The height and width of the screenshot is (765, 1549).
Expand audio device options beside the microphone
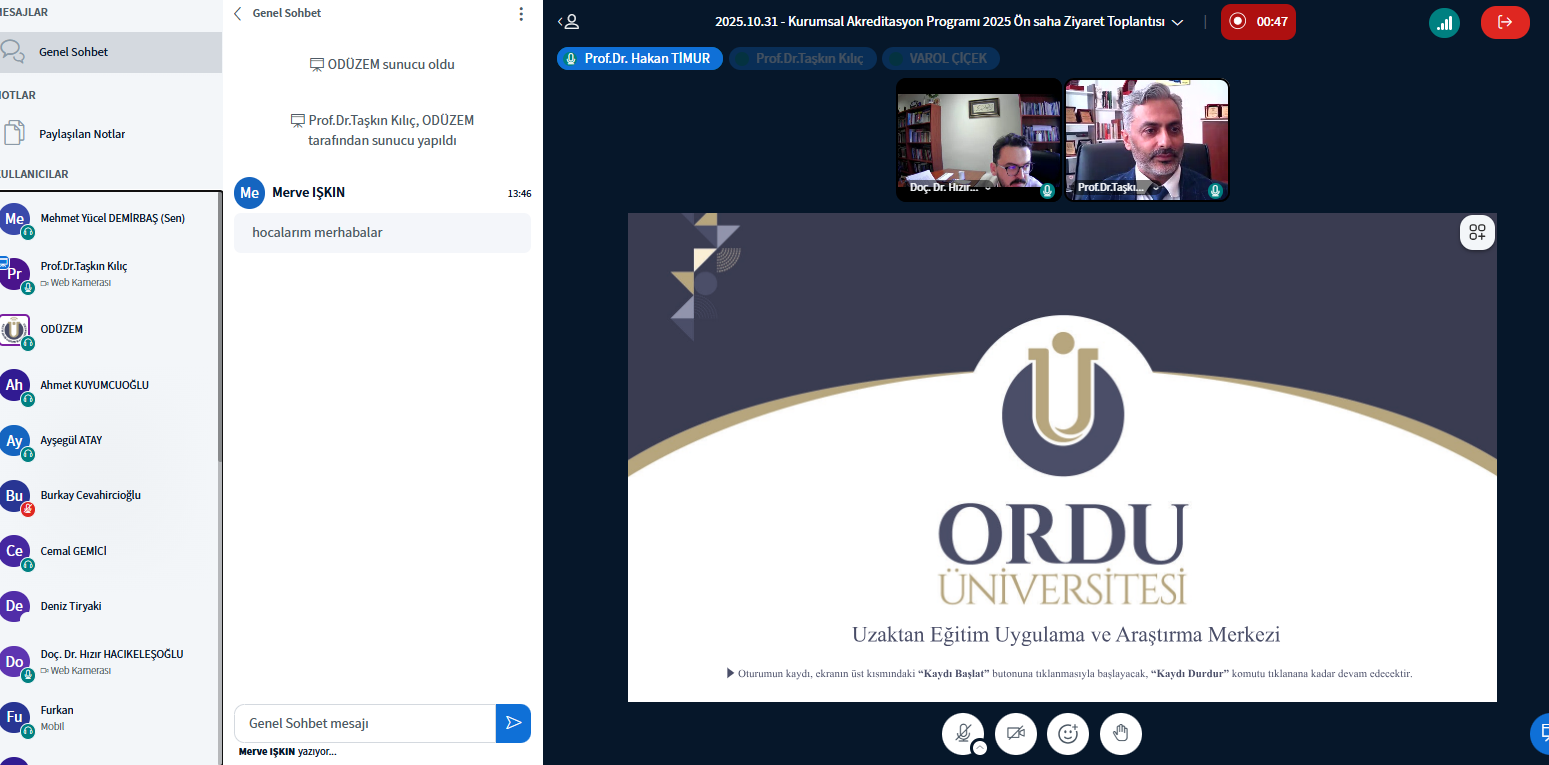(980, 747)
